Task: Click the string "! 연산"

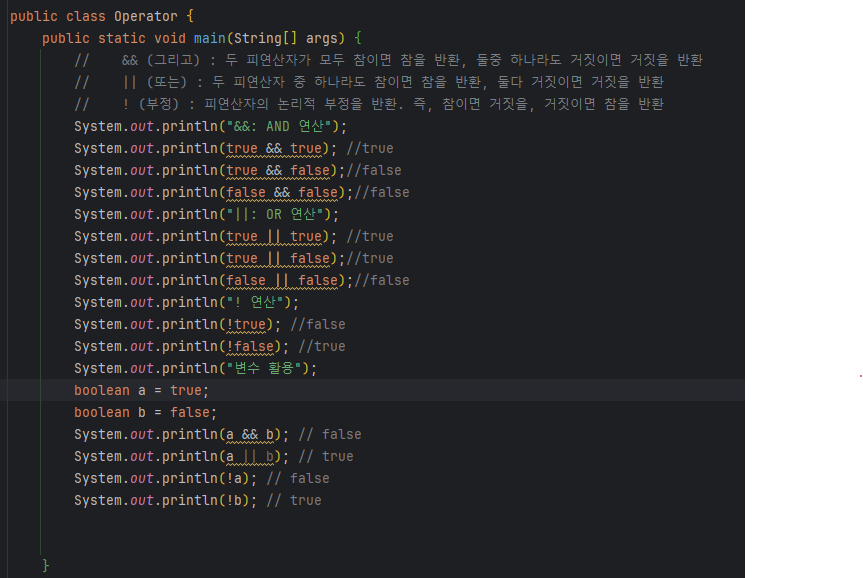Action: [x=255, y=303]
